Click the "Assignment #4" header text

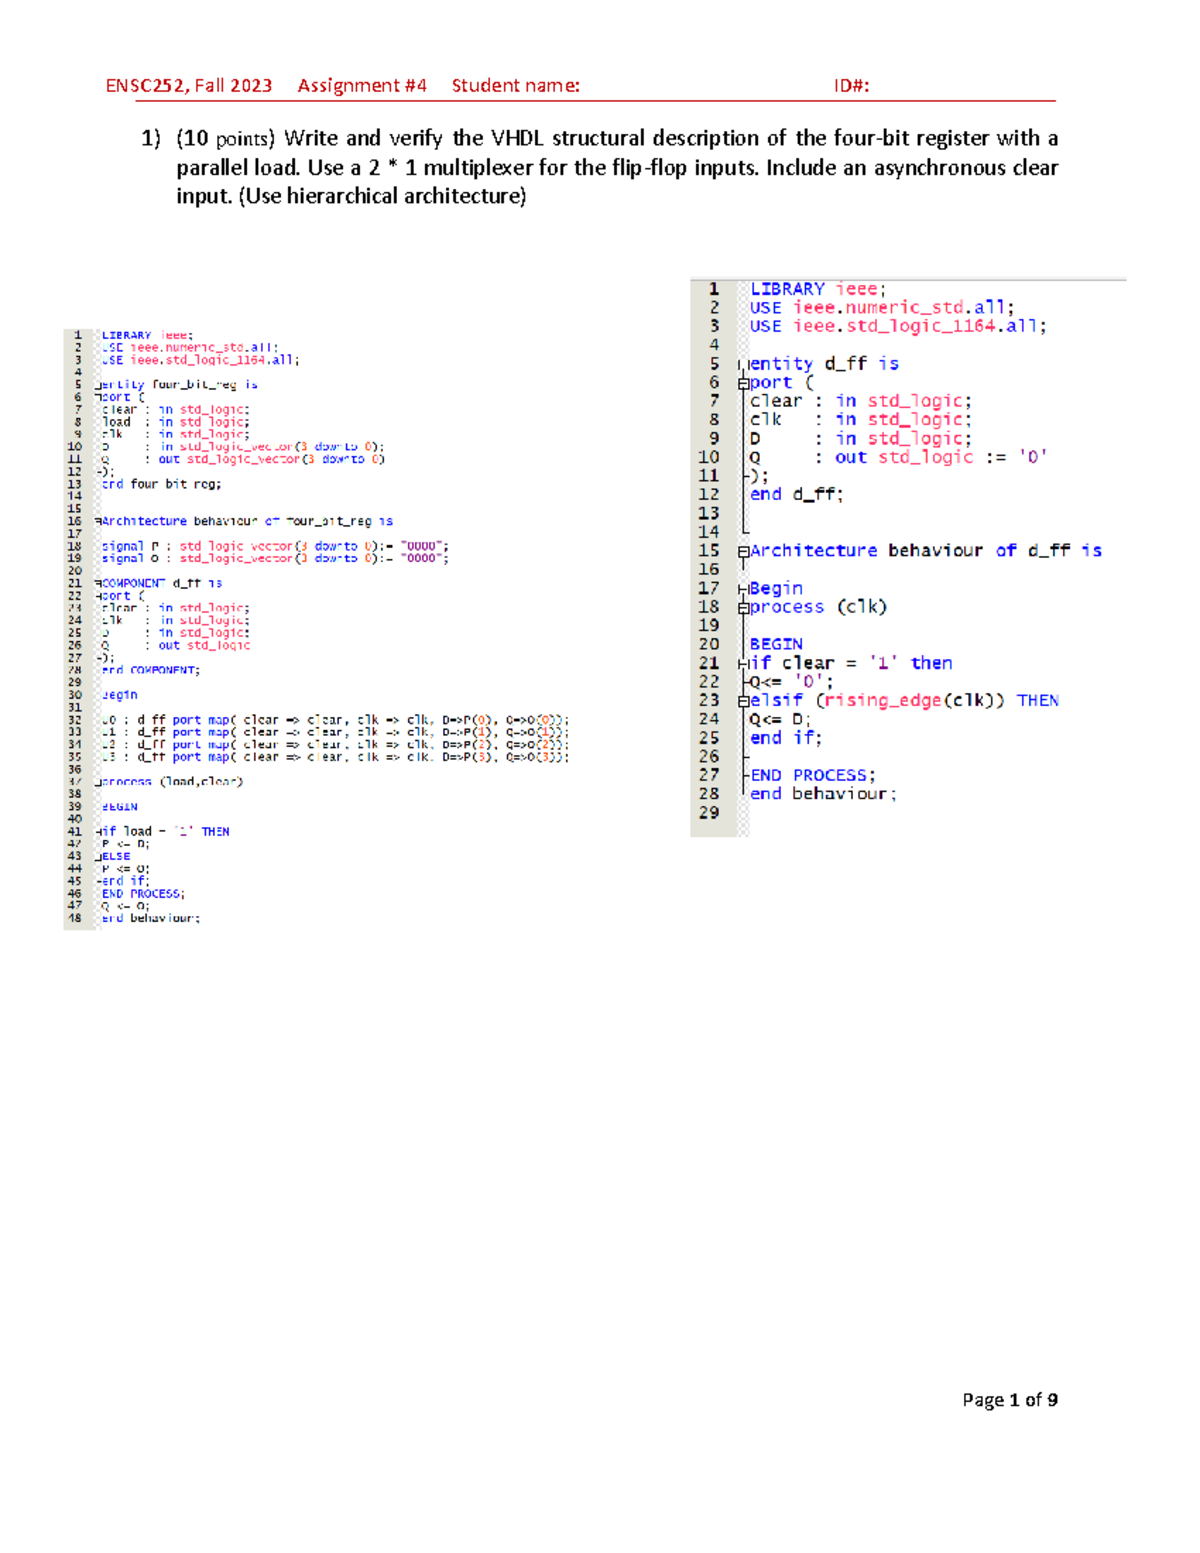click(362, 86)
